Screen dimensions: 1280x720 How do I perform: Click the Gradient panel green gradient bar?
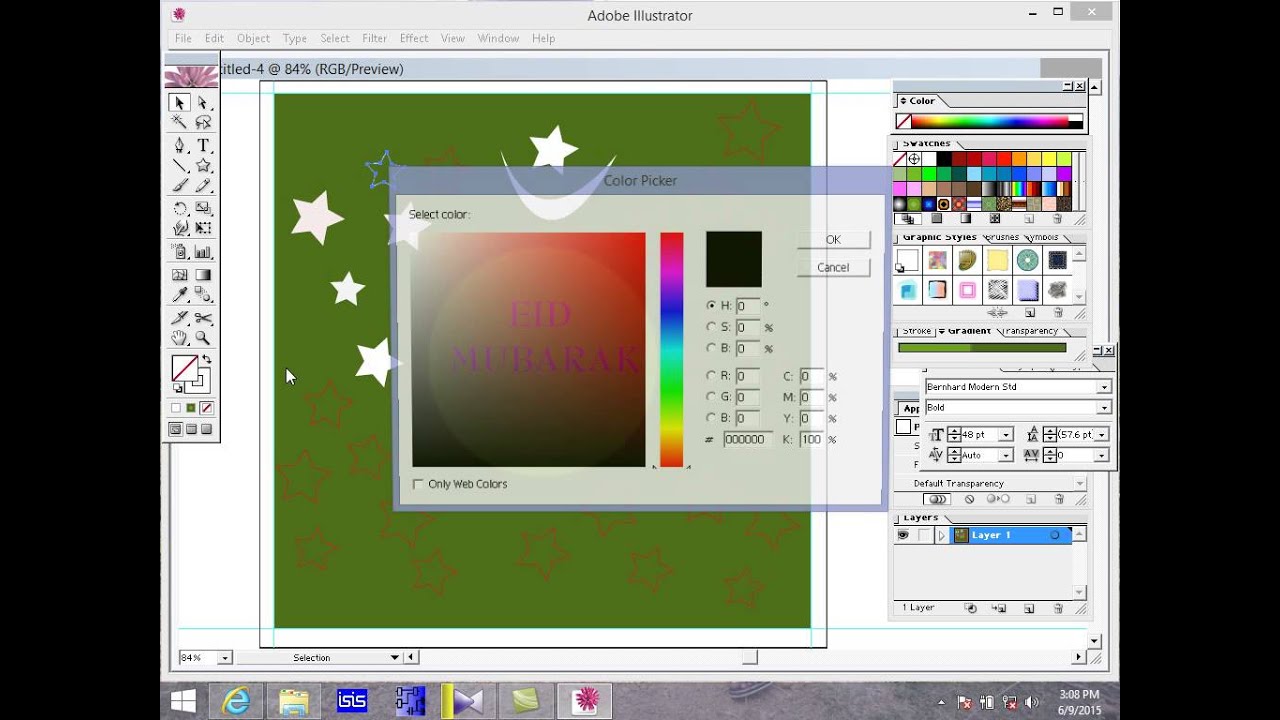[x=982, y=348]
